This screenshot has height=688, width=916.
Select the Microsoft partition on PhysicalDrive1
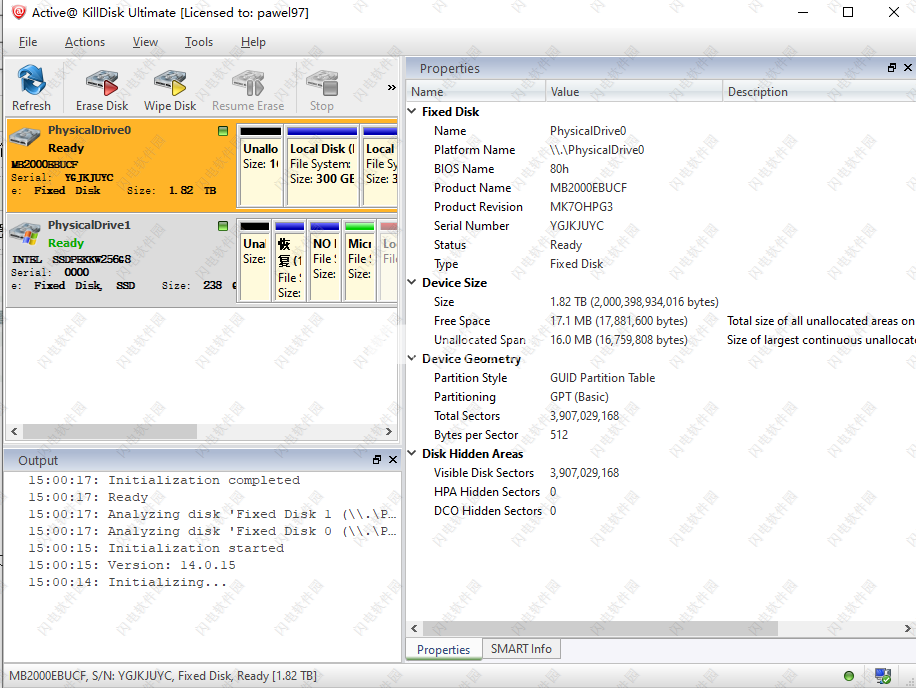[x=360, y=260]
